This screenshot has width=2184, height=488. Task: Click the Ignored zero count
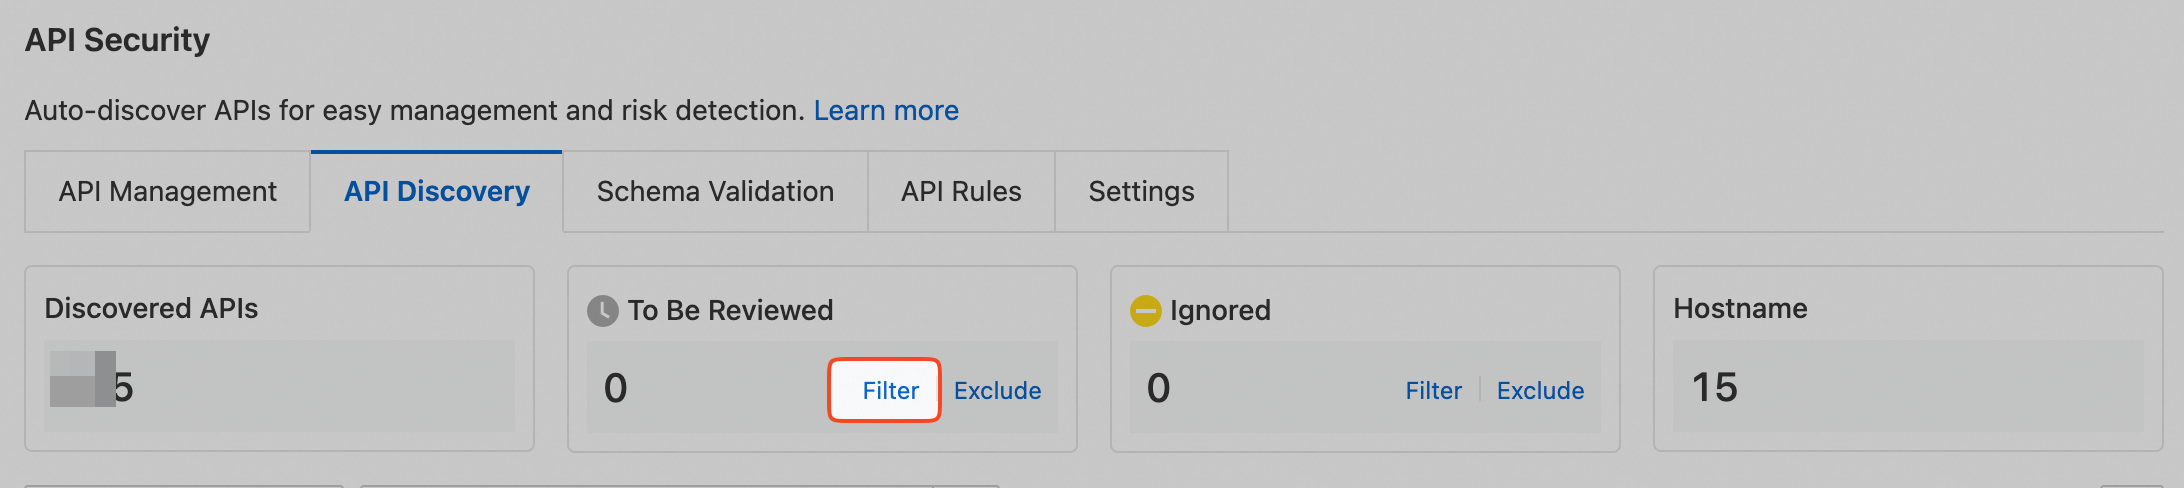coord(1158,388)
